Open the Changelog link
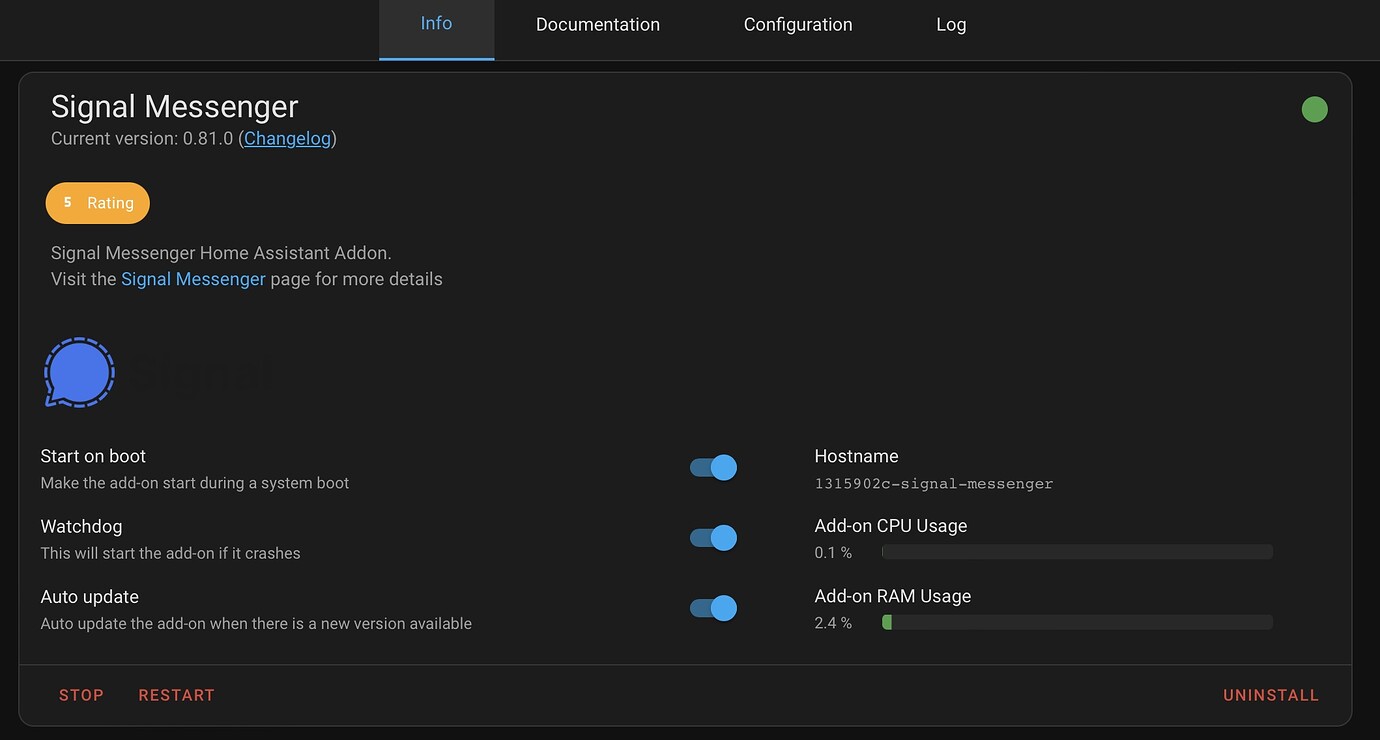The height and width of the screenshot is (740, 1380). 287,138
